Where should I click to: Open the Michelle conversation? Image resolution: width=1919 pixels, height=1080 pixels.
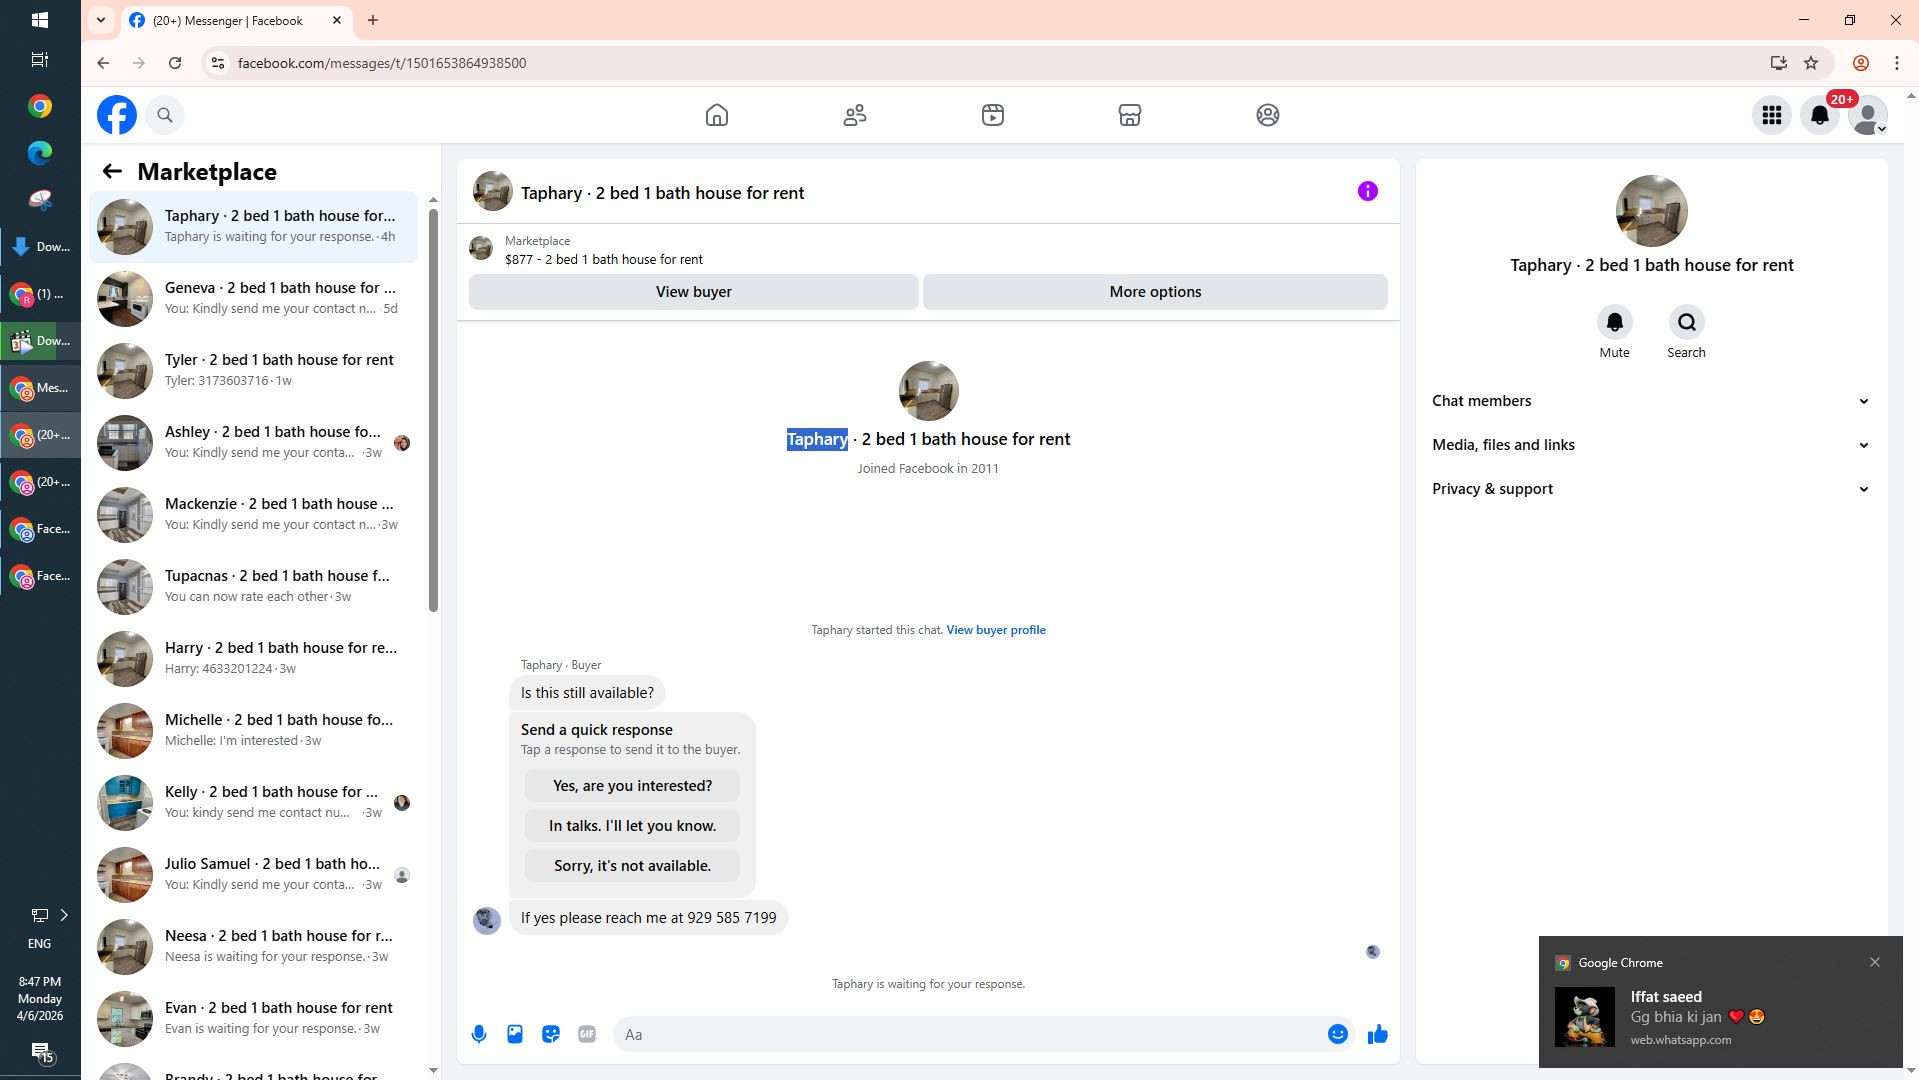(x=254, y=731)
